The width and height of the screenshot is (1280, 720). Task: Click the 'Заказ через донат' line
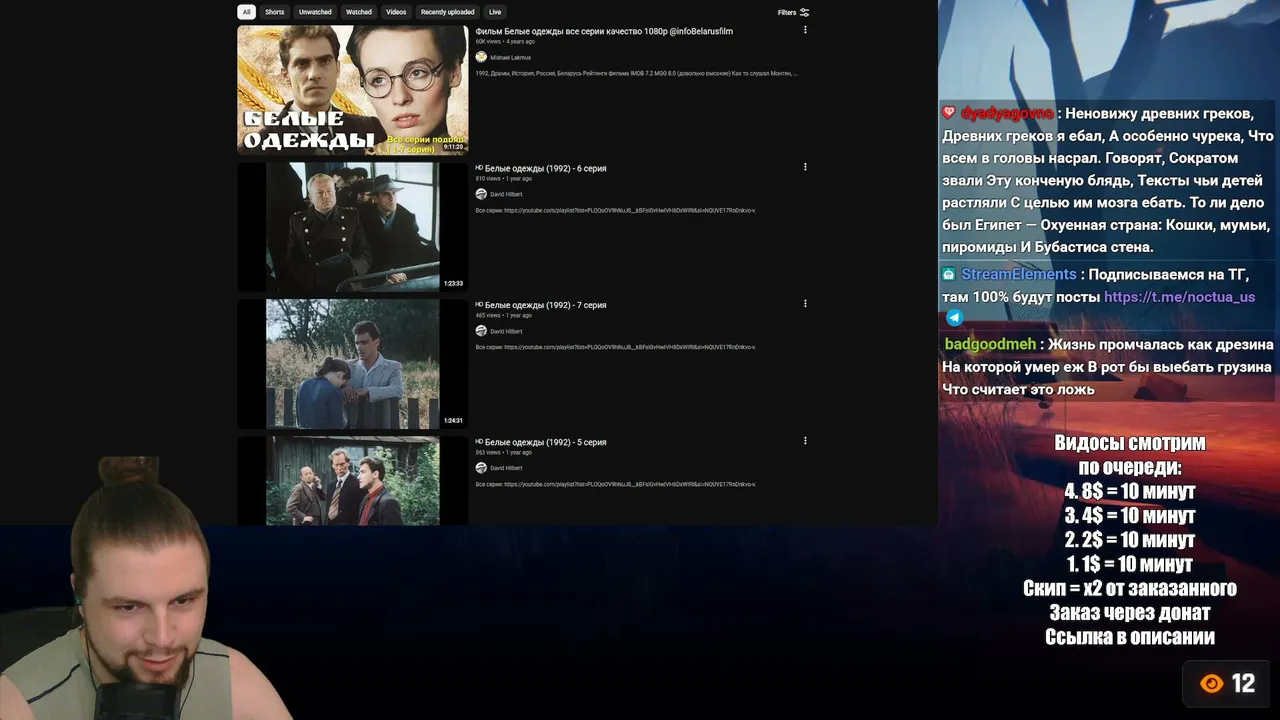(x=1130, y=612)
